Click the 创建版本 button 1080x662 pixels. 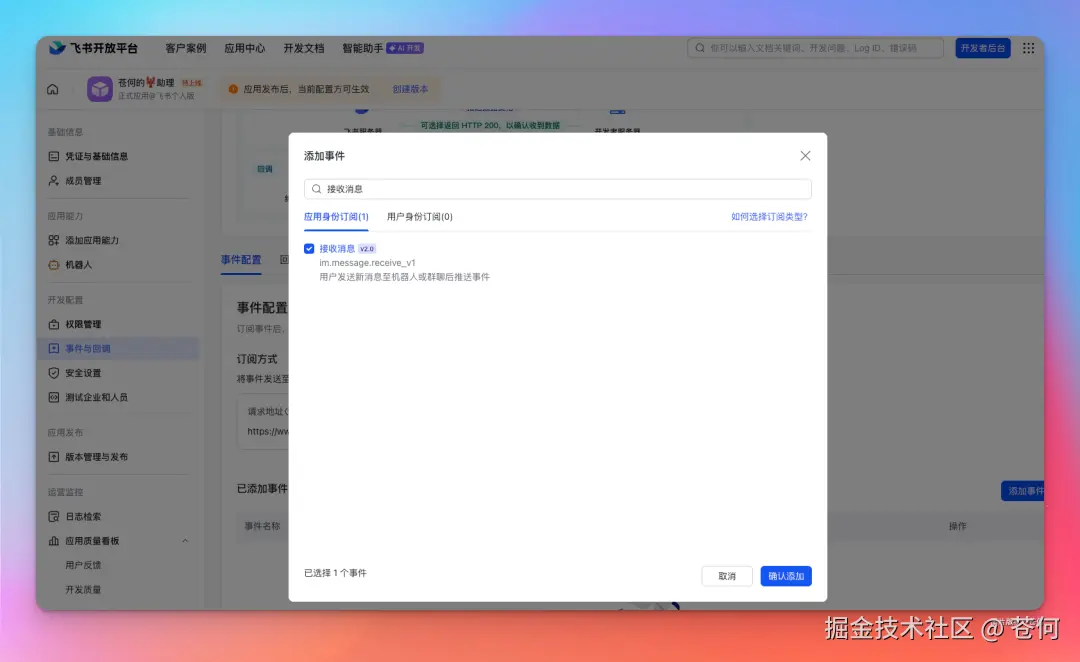coord(409,88)
